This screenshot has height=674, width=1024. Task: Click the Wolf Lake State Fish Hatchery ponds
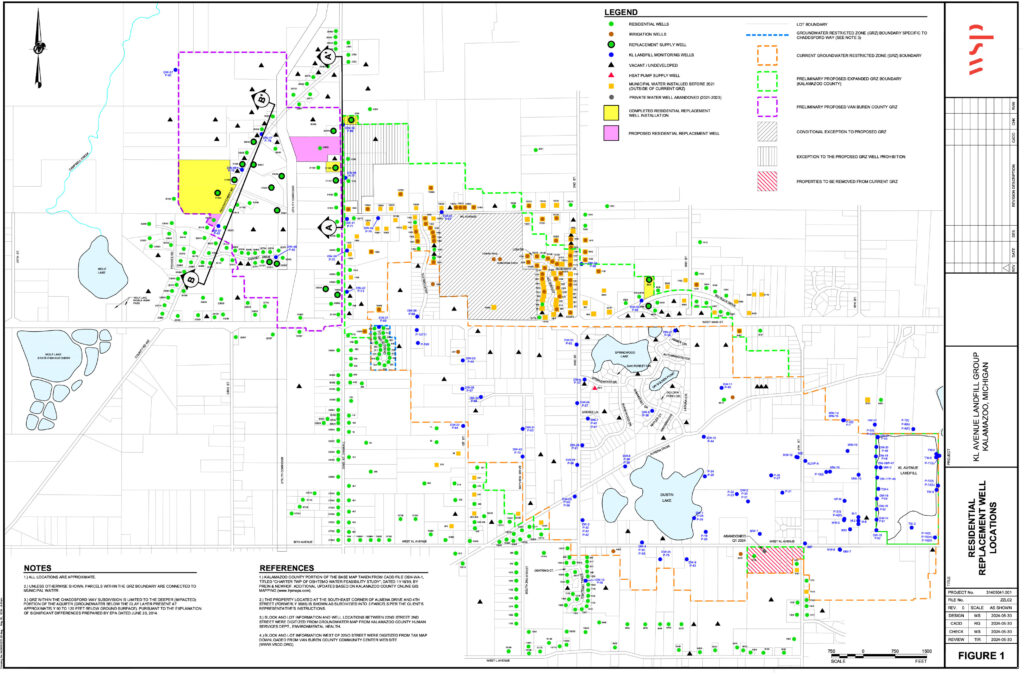tap(63, 379)
